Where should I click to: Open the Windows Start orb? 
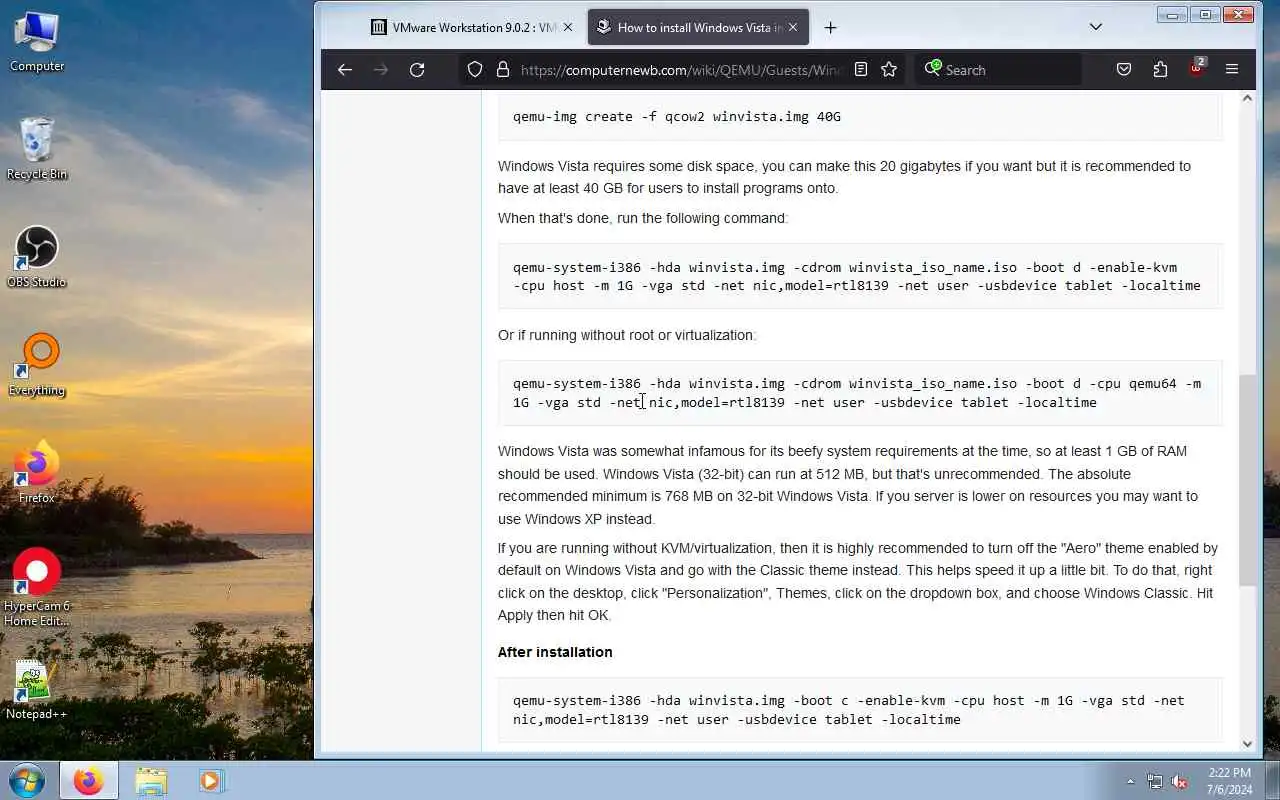point(26,780)
